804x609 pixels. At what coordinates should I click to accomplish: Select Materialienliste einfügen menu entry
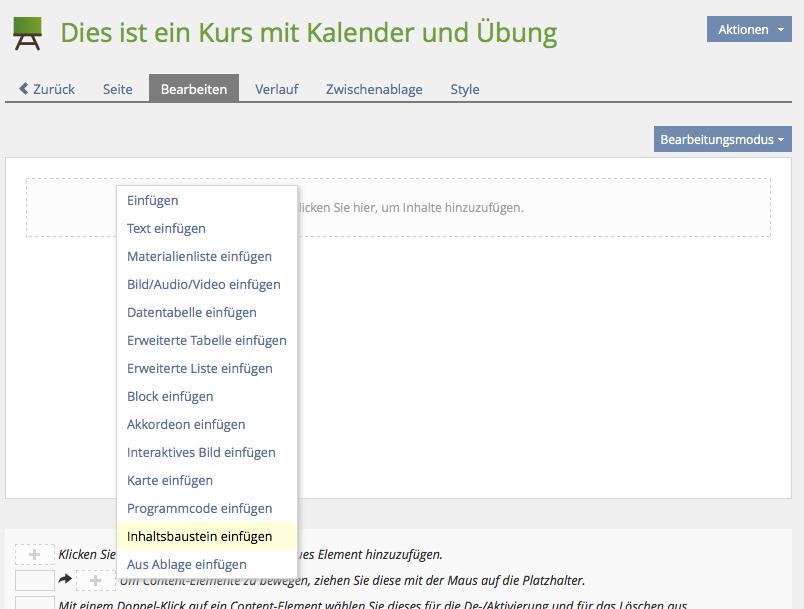pyautogui.click(x=199, y=257)
